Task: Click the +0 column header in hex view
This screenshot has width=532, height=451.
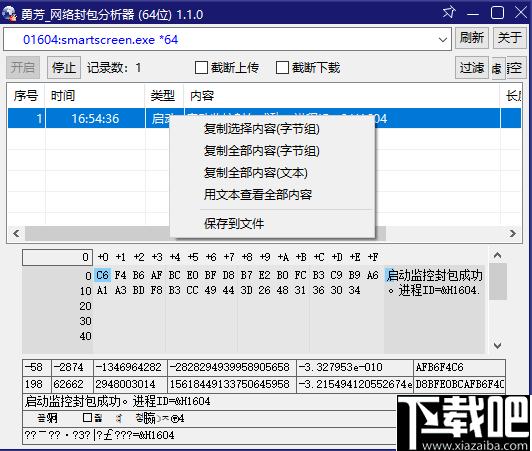Action: click(103, 257)
